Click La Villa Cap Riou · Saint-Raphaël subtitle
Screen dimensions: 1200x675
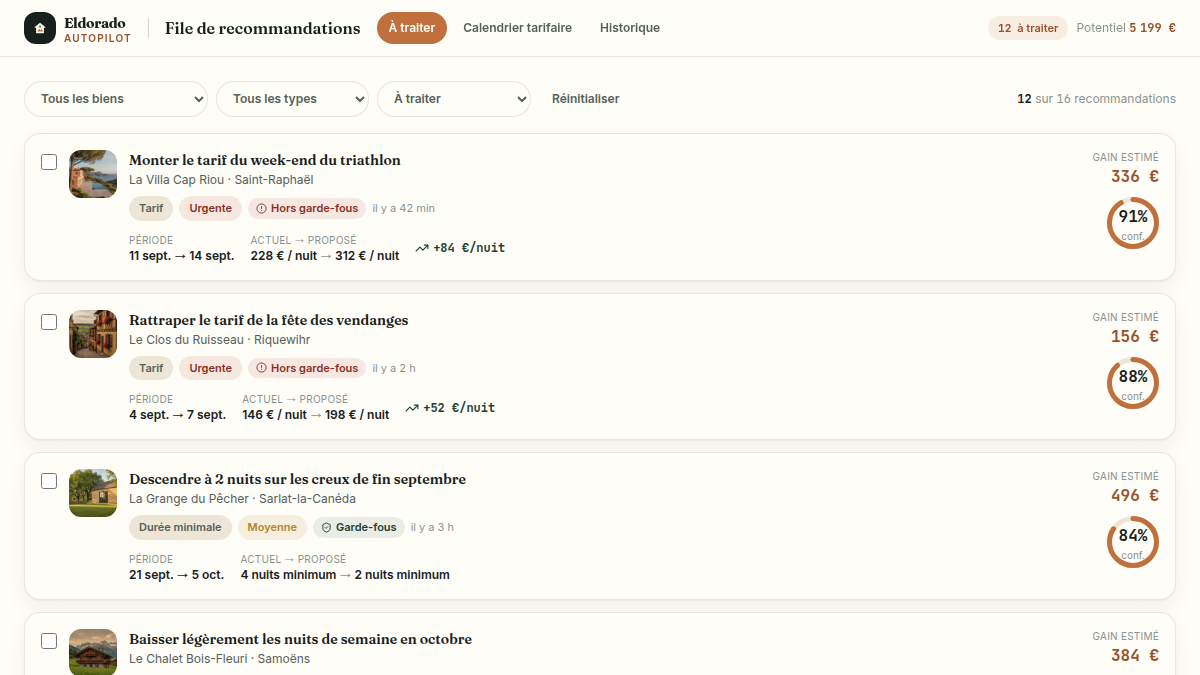pyautogui.click(x=221, y=180)
